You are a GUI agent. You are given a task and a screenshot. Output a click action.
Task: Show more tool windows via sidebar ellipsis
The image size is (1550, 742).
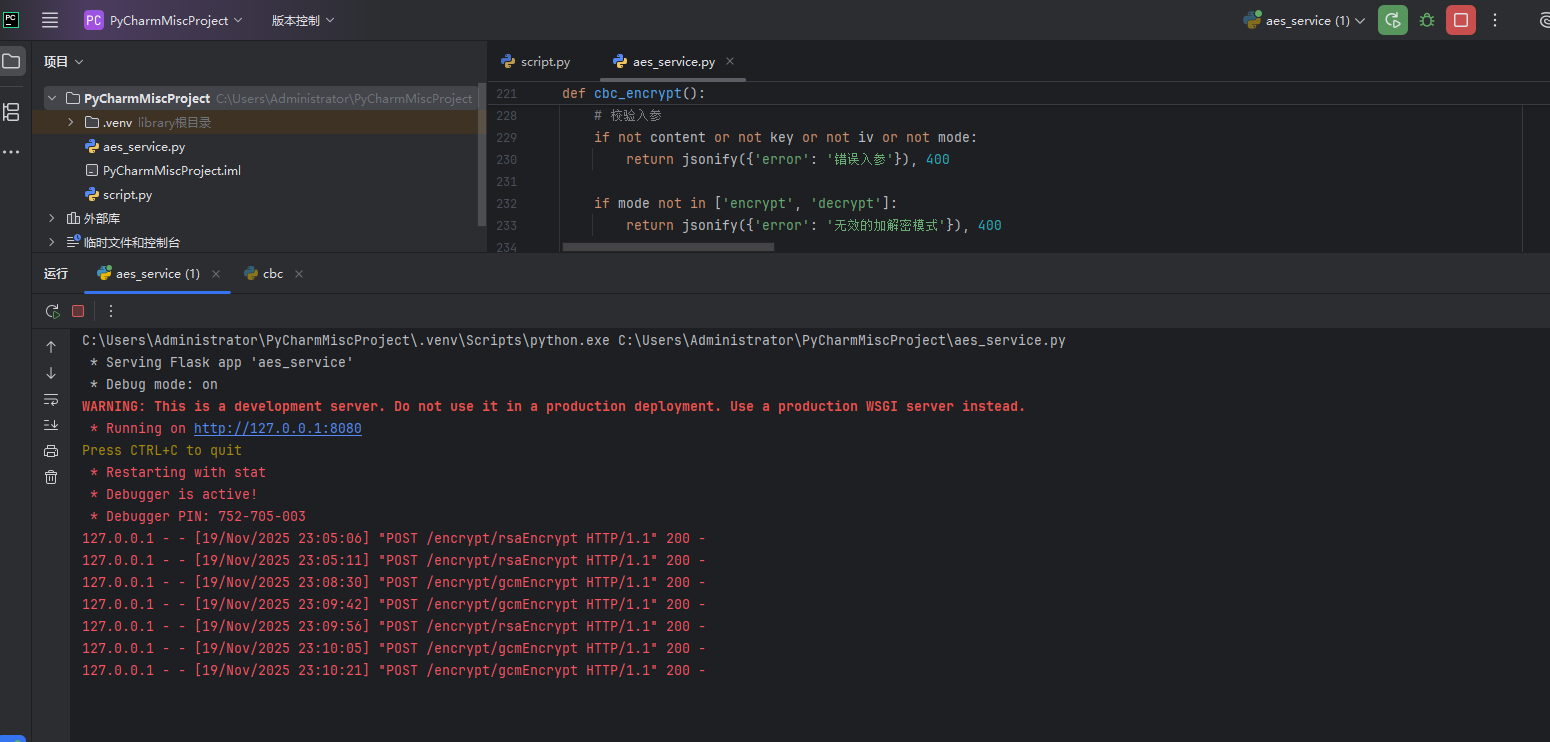11,152
